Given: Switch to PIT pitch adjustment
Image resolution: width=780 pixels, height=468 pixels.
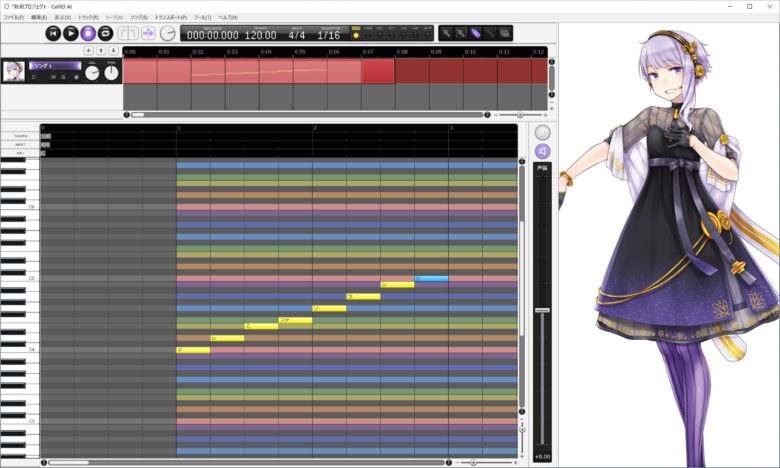Looking at the screenshot, I should pos(391,33).
